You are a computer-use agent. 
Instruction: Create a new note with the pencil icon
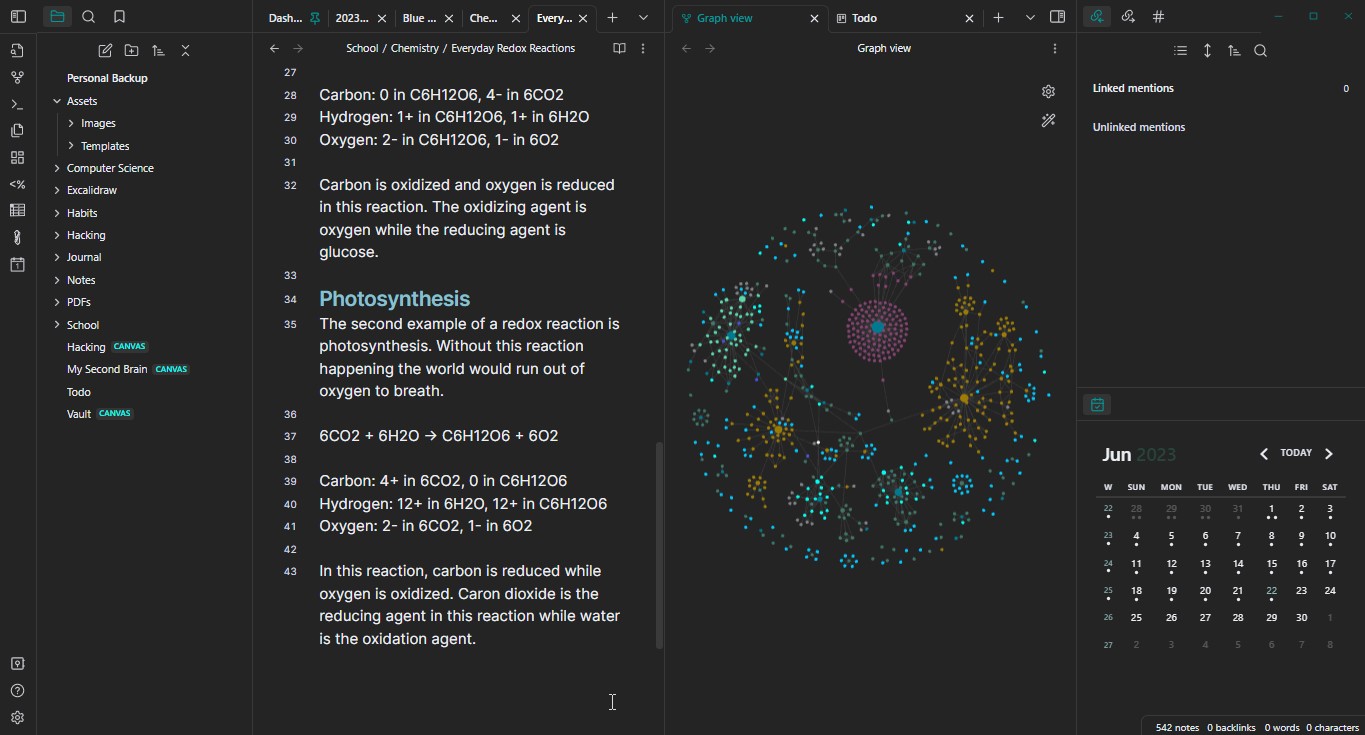pos(105,50)
